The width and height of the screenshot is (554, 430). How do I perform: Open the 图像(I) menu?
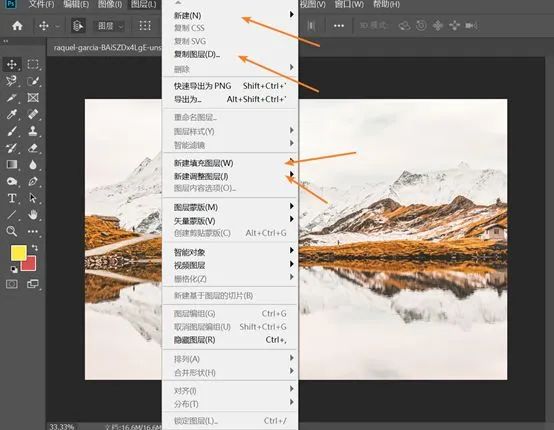[x=110, y=4]
